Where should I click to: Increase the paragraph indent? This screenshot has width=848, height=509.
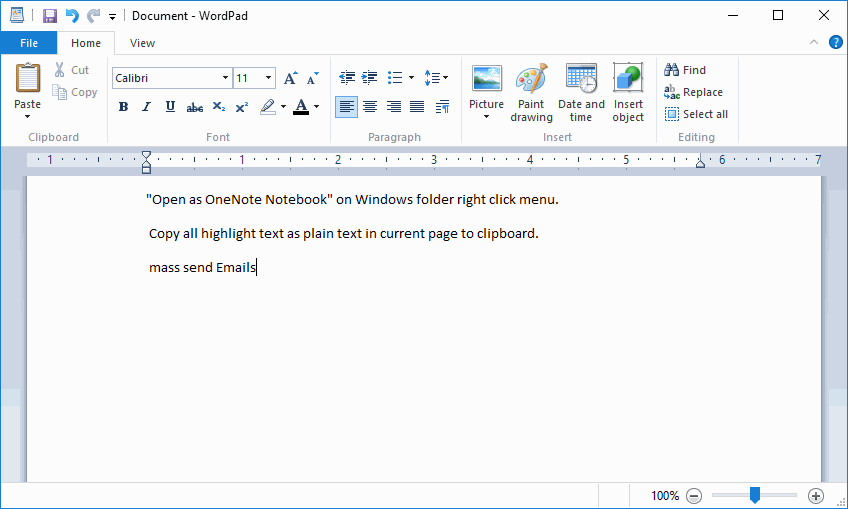(369, 78)
